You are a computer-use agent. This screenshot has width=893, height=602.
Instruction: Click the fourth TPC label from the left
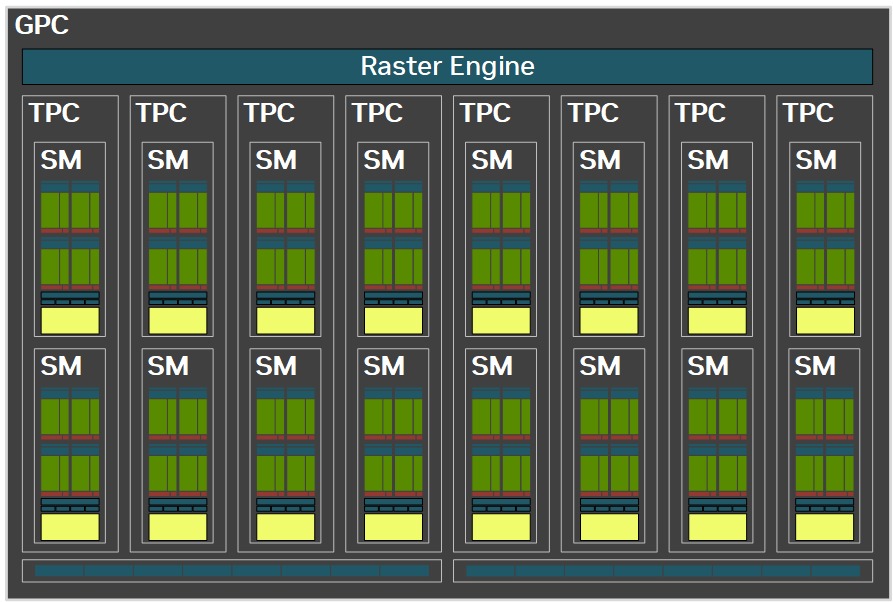point(377,113)
